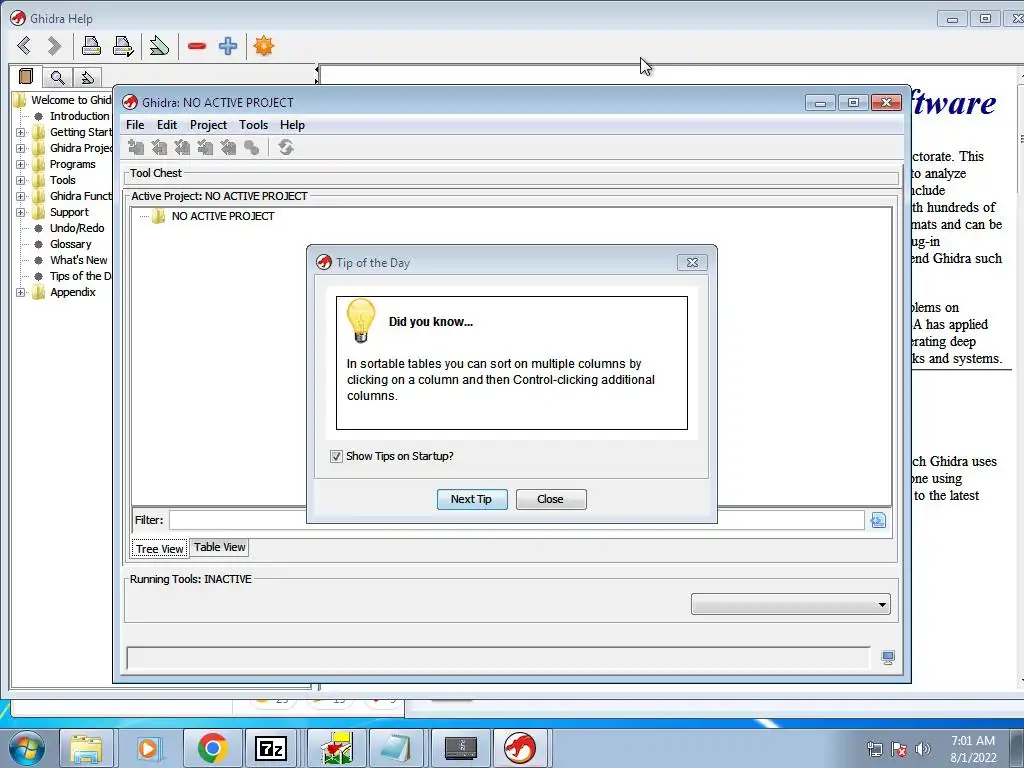
Task: Click the console monitor icon at bottom right
Action: (888, 658)
